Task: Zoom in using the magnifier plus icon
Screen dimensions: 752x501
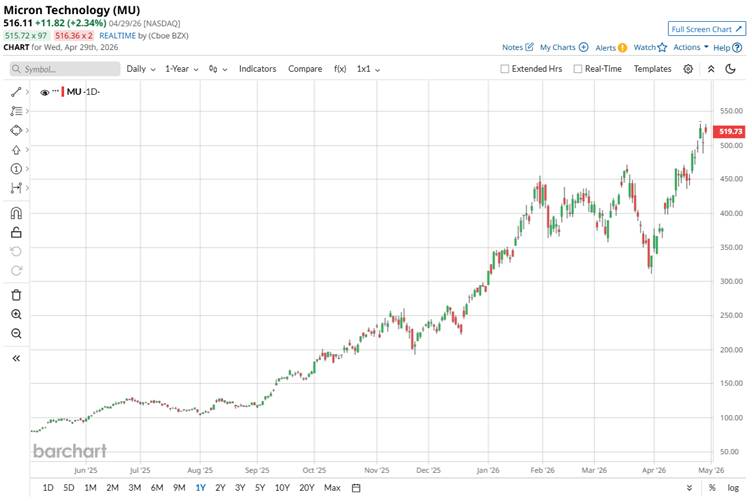Action: coord(16,314)
